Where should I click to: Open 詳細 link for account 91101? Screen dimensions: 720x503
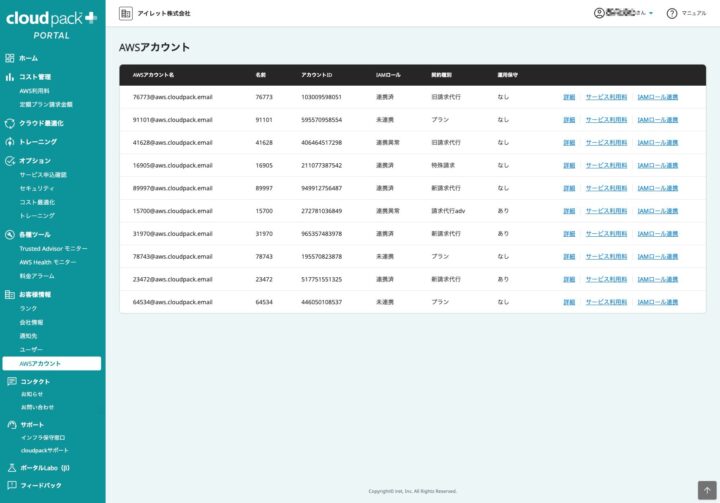point(569,120)
